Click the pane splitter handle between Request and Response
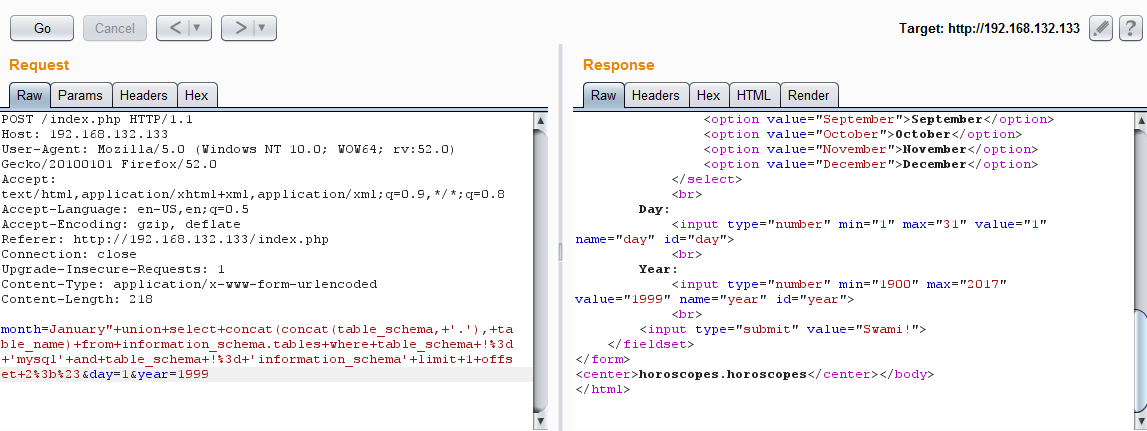This screenshot has width=1147, height=431. point(560,252)
